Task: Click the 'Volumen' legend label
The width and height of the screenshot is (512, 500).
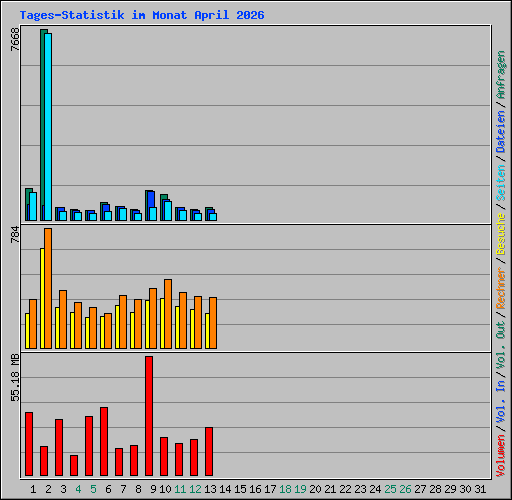Action: [501, 455]
